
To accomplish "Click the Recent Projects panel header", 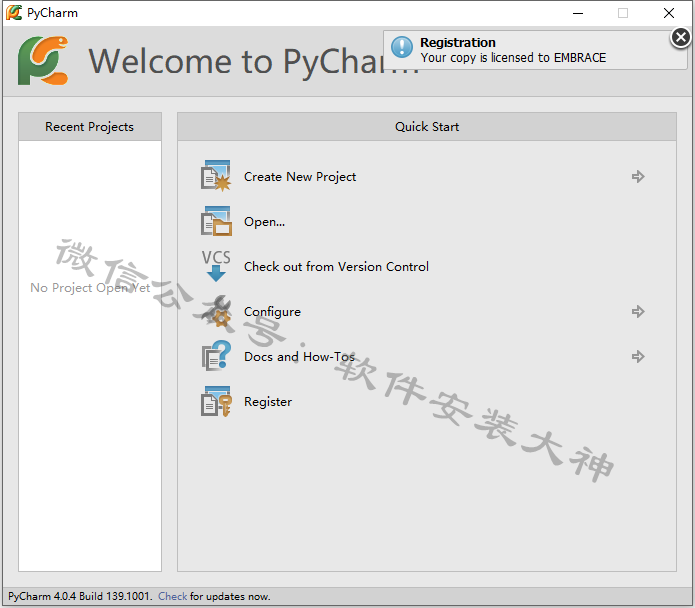I will click(x=90, y=127).
